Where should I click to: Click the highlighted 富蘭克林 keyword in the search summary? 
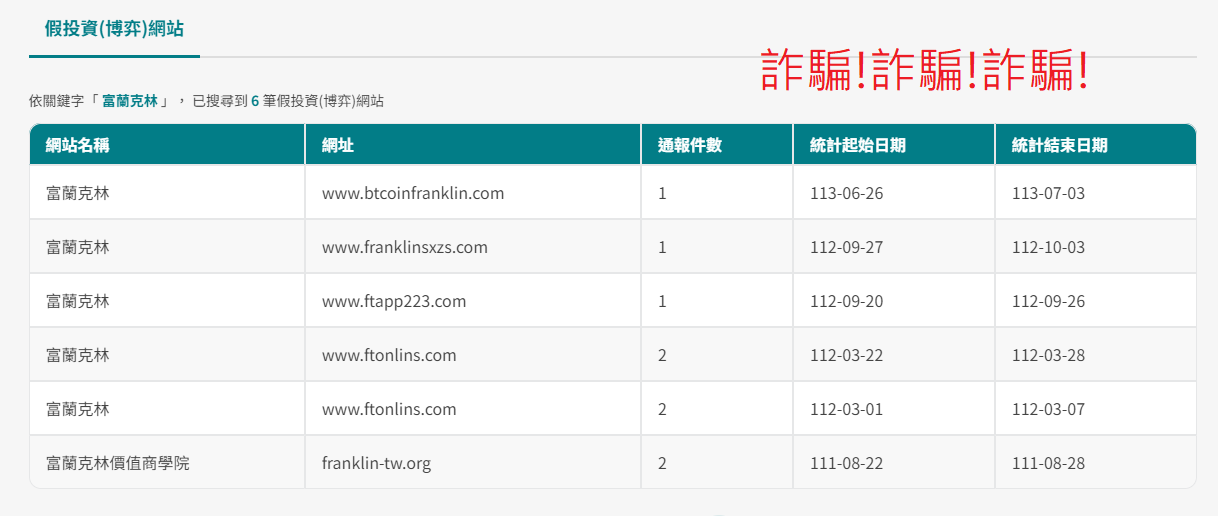[x=130, y=101]
